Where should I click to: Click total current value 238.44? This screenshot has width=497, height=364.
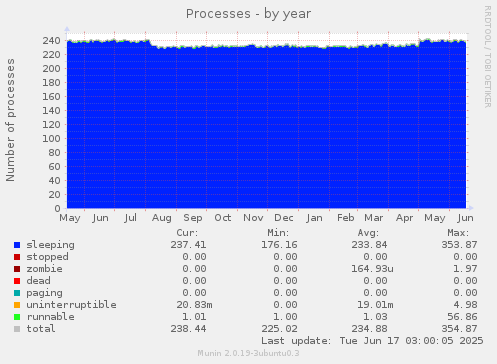188,329
